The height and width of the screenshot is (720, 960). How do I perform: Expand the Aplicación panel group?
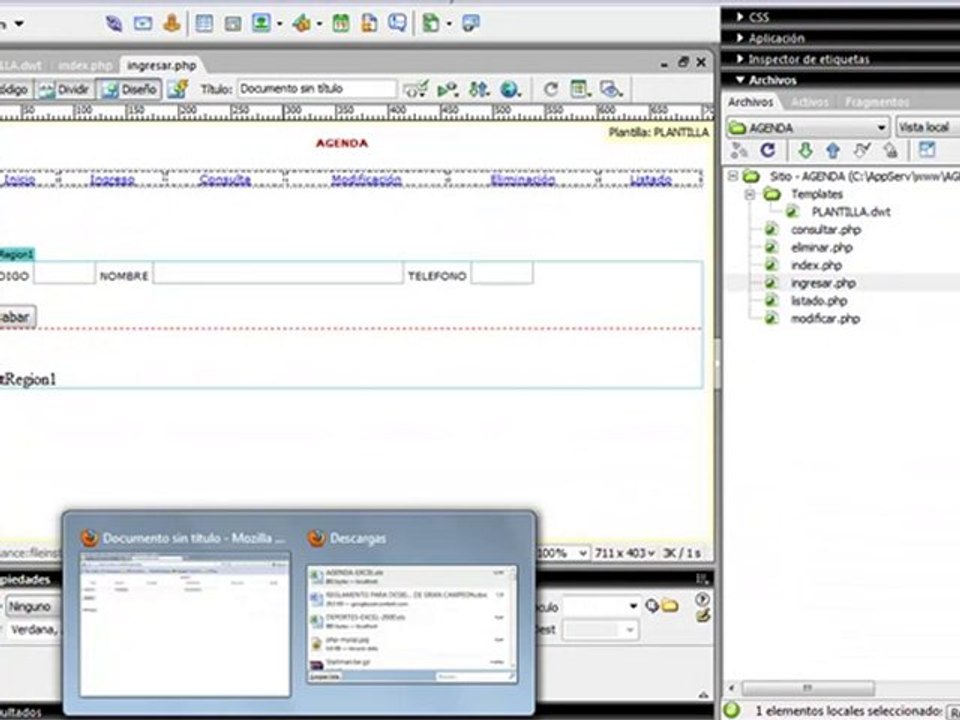pyautogui.click(x=740, y=38)
